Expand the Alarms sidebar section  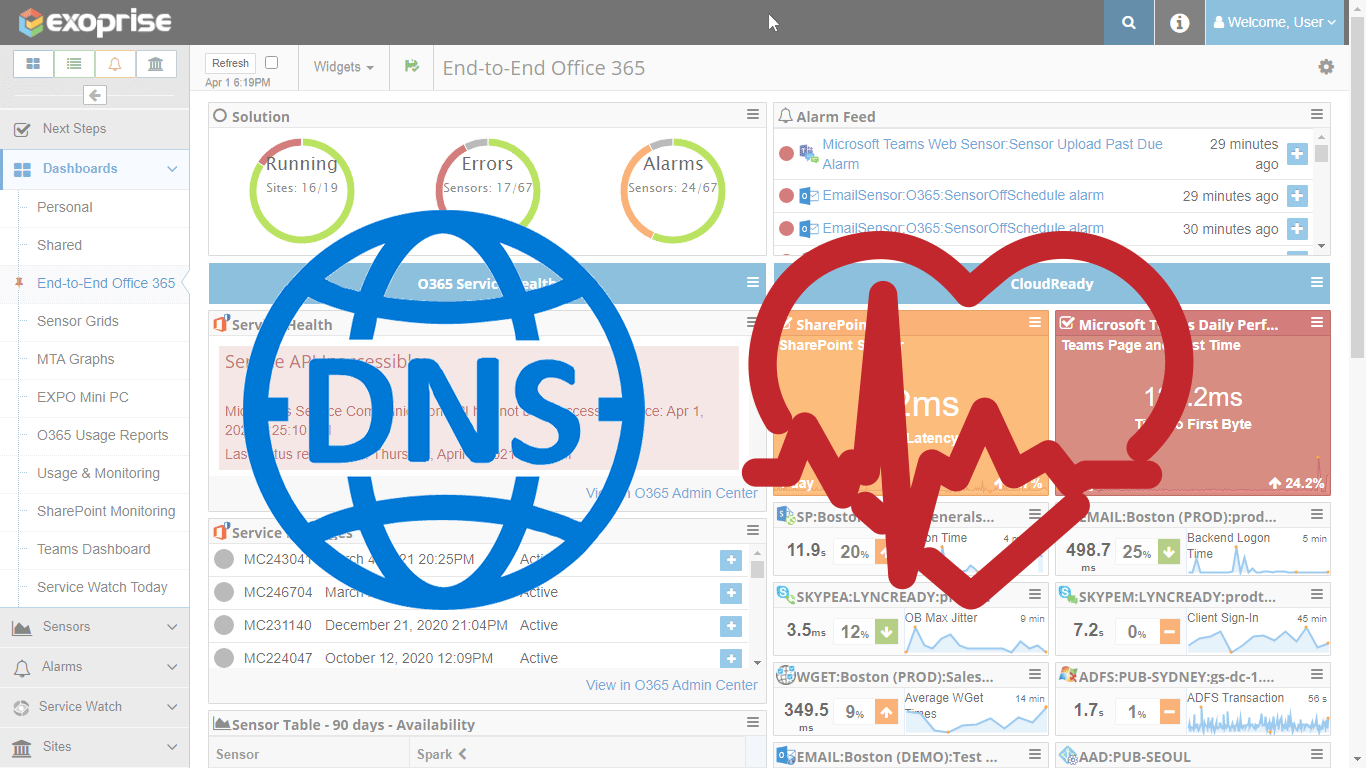pyautogui.click(x=94, y=667)
